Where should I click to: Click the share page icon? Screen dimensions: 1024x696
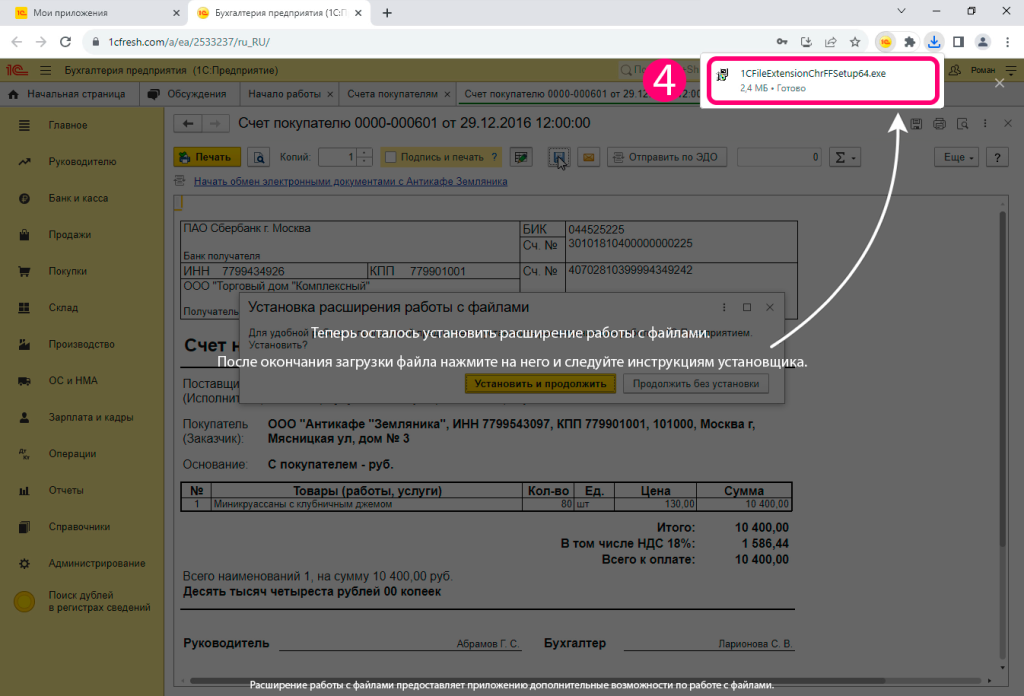(831, 42)
